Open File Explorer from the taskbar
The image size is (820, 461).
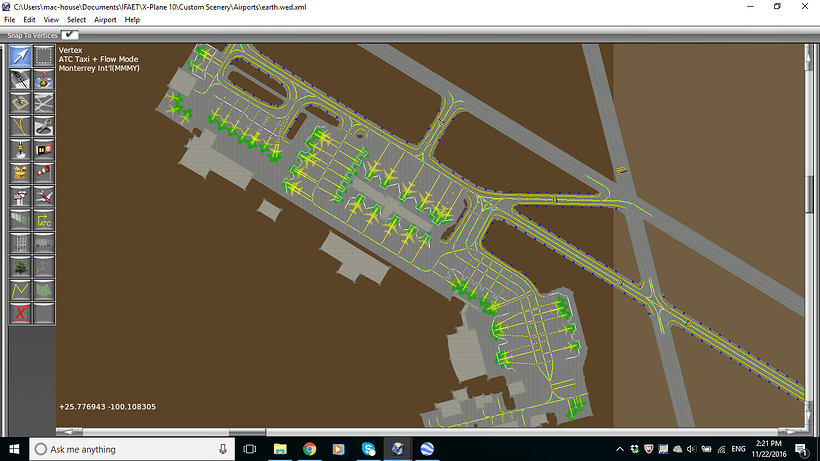(x=280, y=449)
